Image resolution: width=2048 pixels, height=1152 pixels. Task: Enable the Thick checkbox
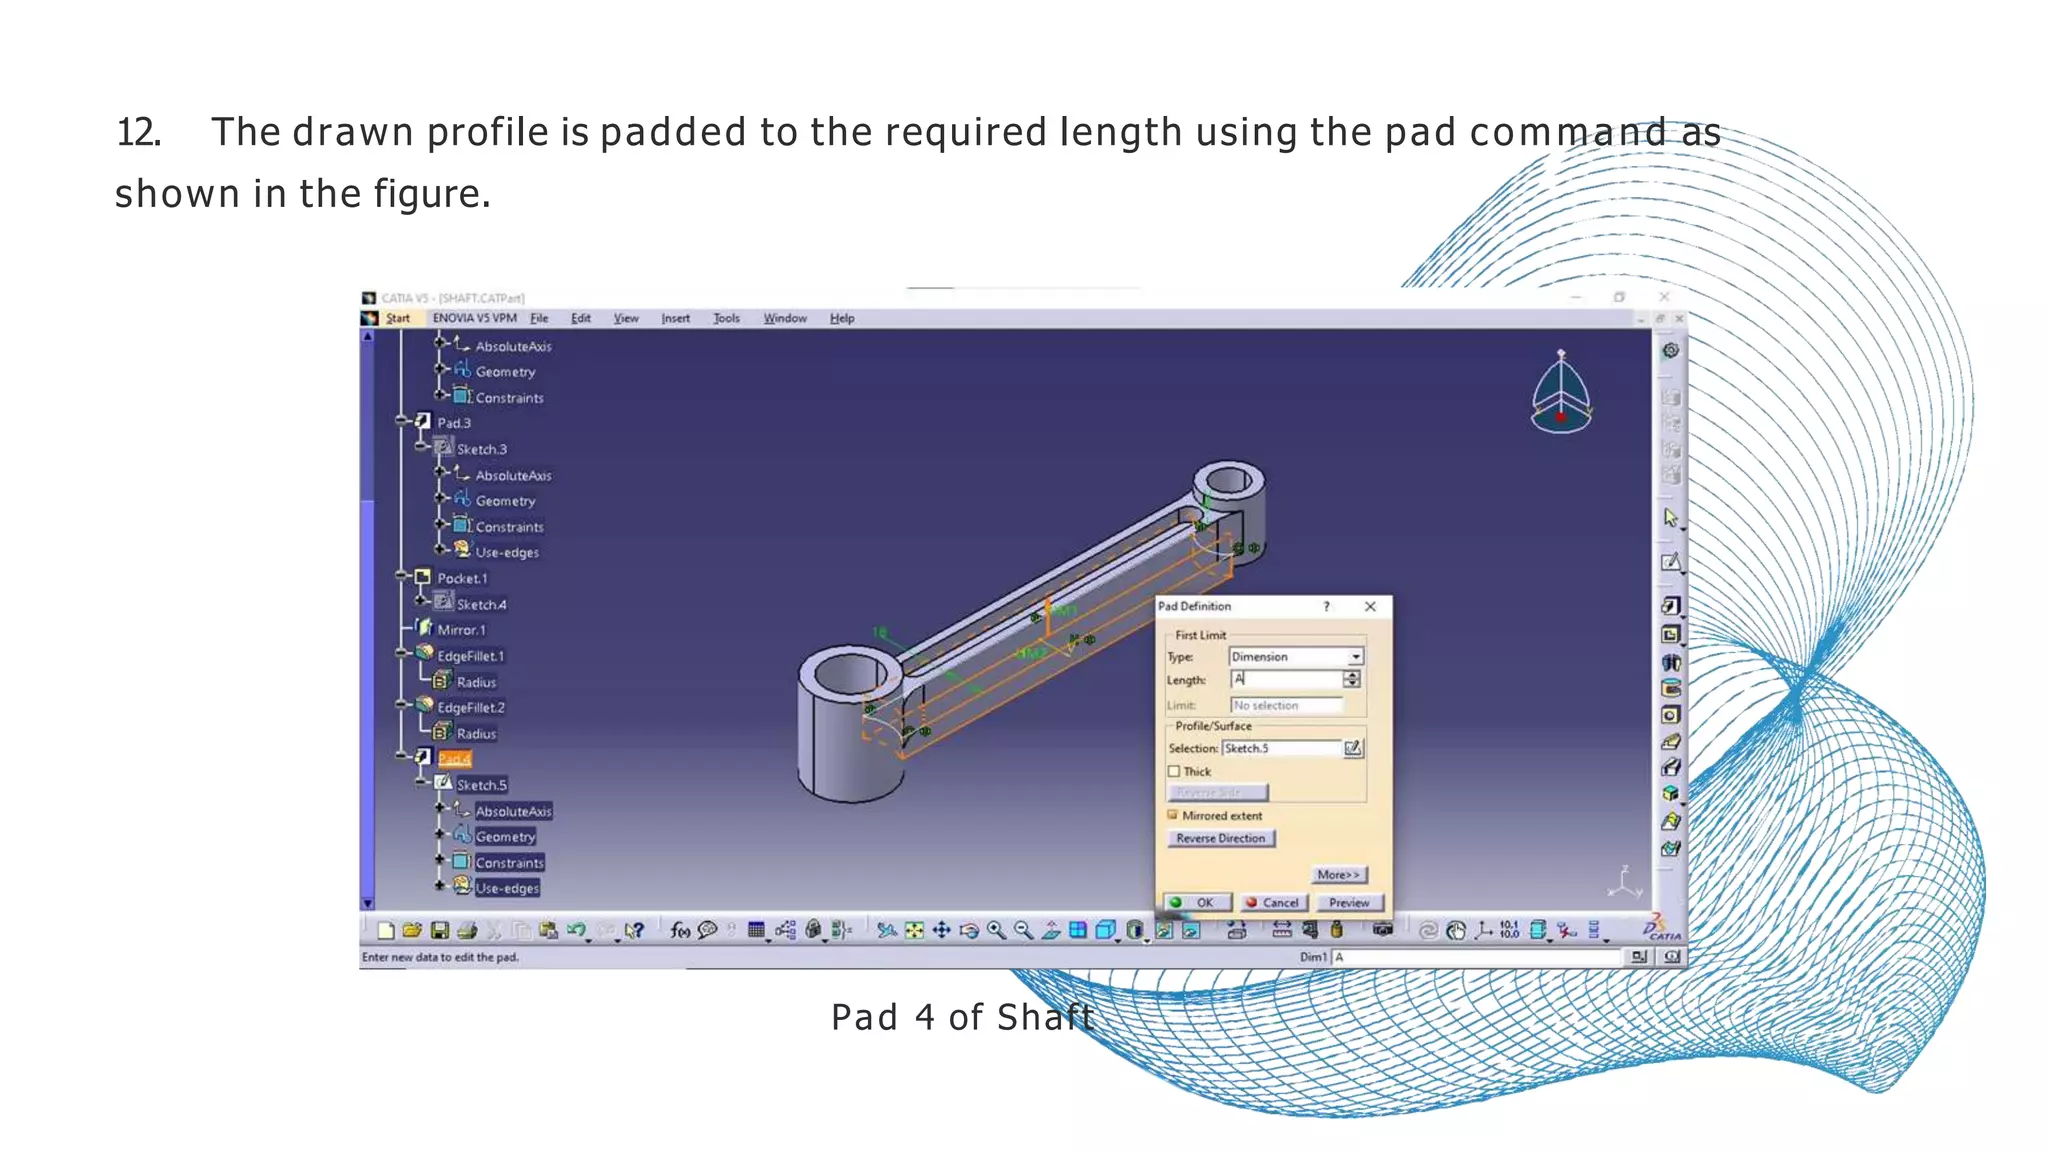[x=1174, y=771]
